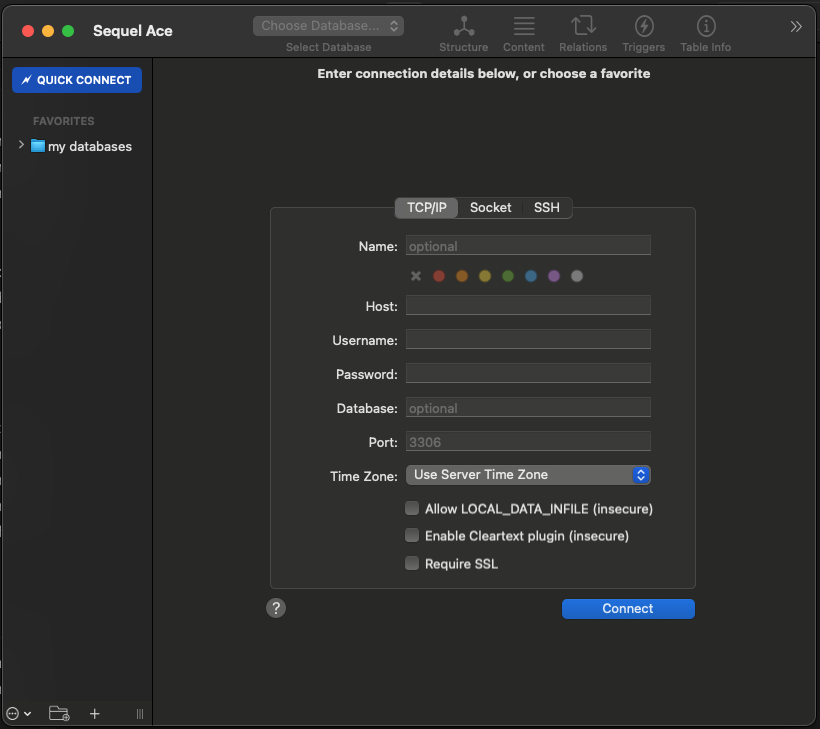Check the Require SSL checkbox
This screenshot has height=729, width=820.
[412, 563]
